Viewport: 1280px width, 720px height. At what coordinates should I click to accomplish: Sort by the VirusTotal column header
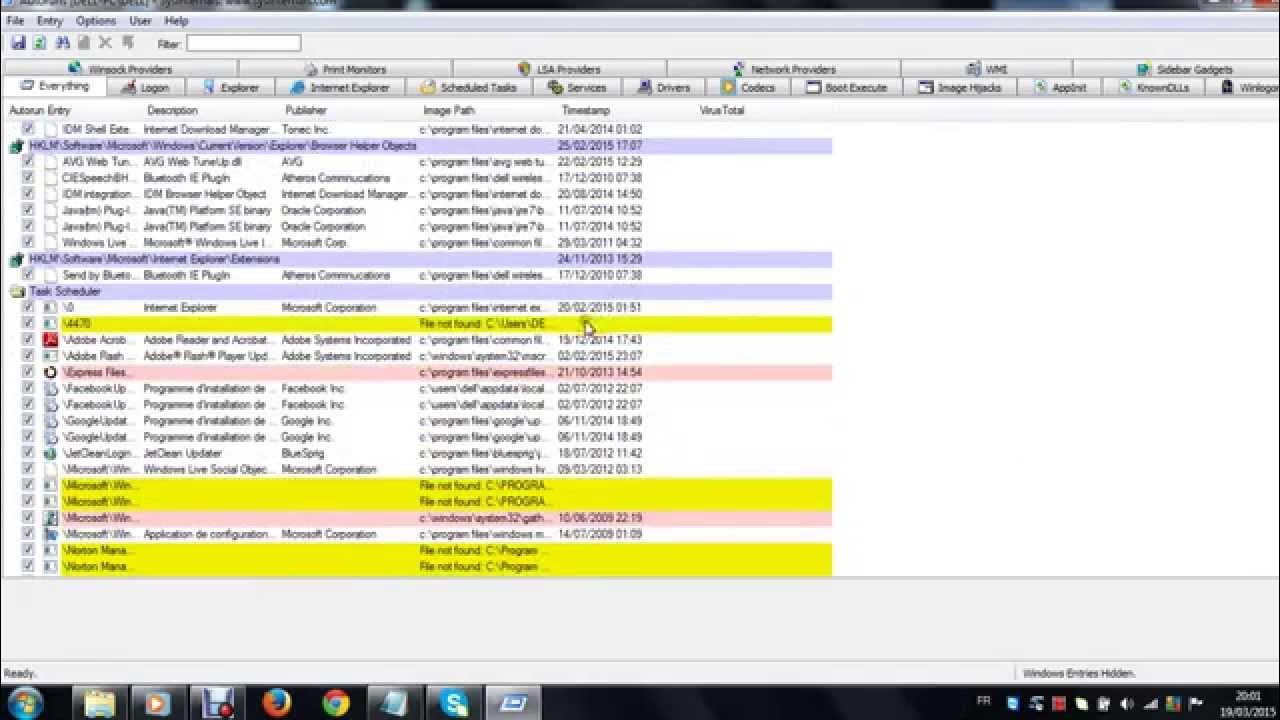pos(722,111)
